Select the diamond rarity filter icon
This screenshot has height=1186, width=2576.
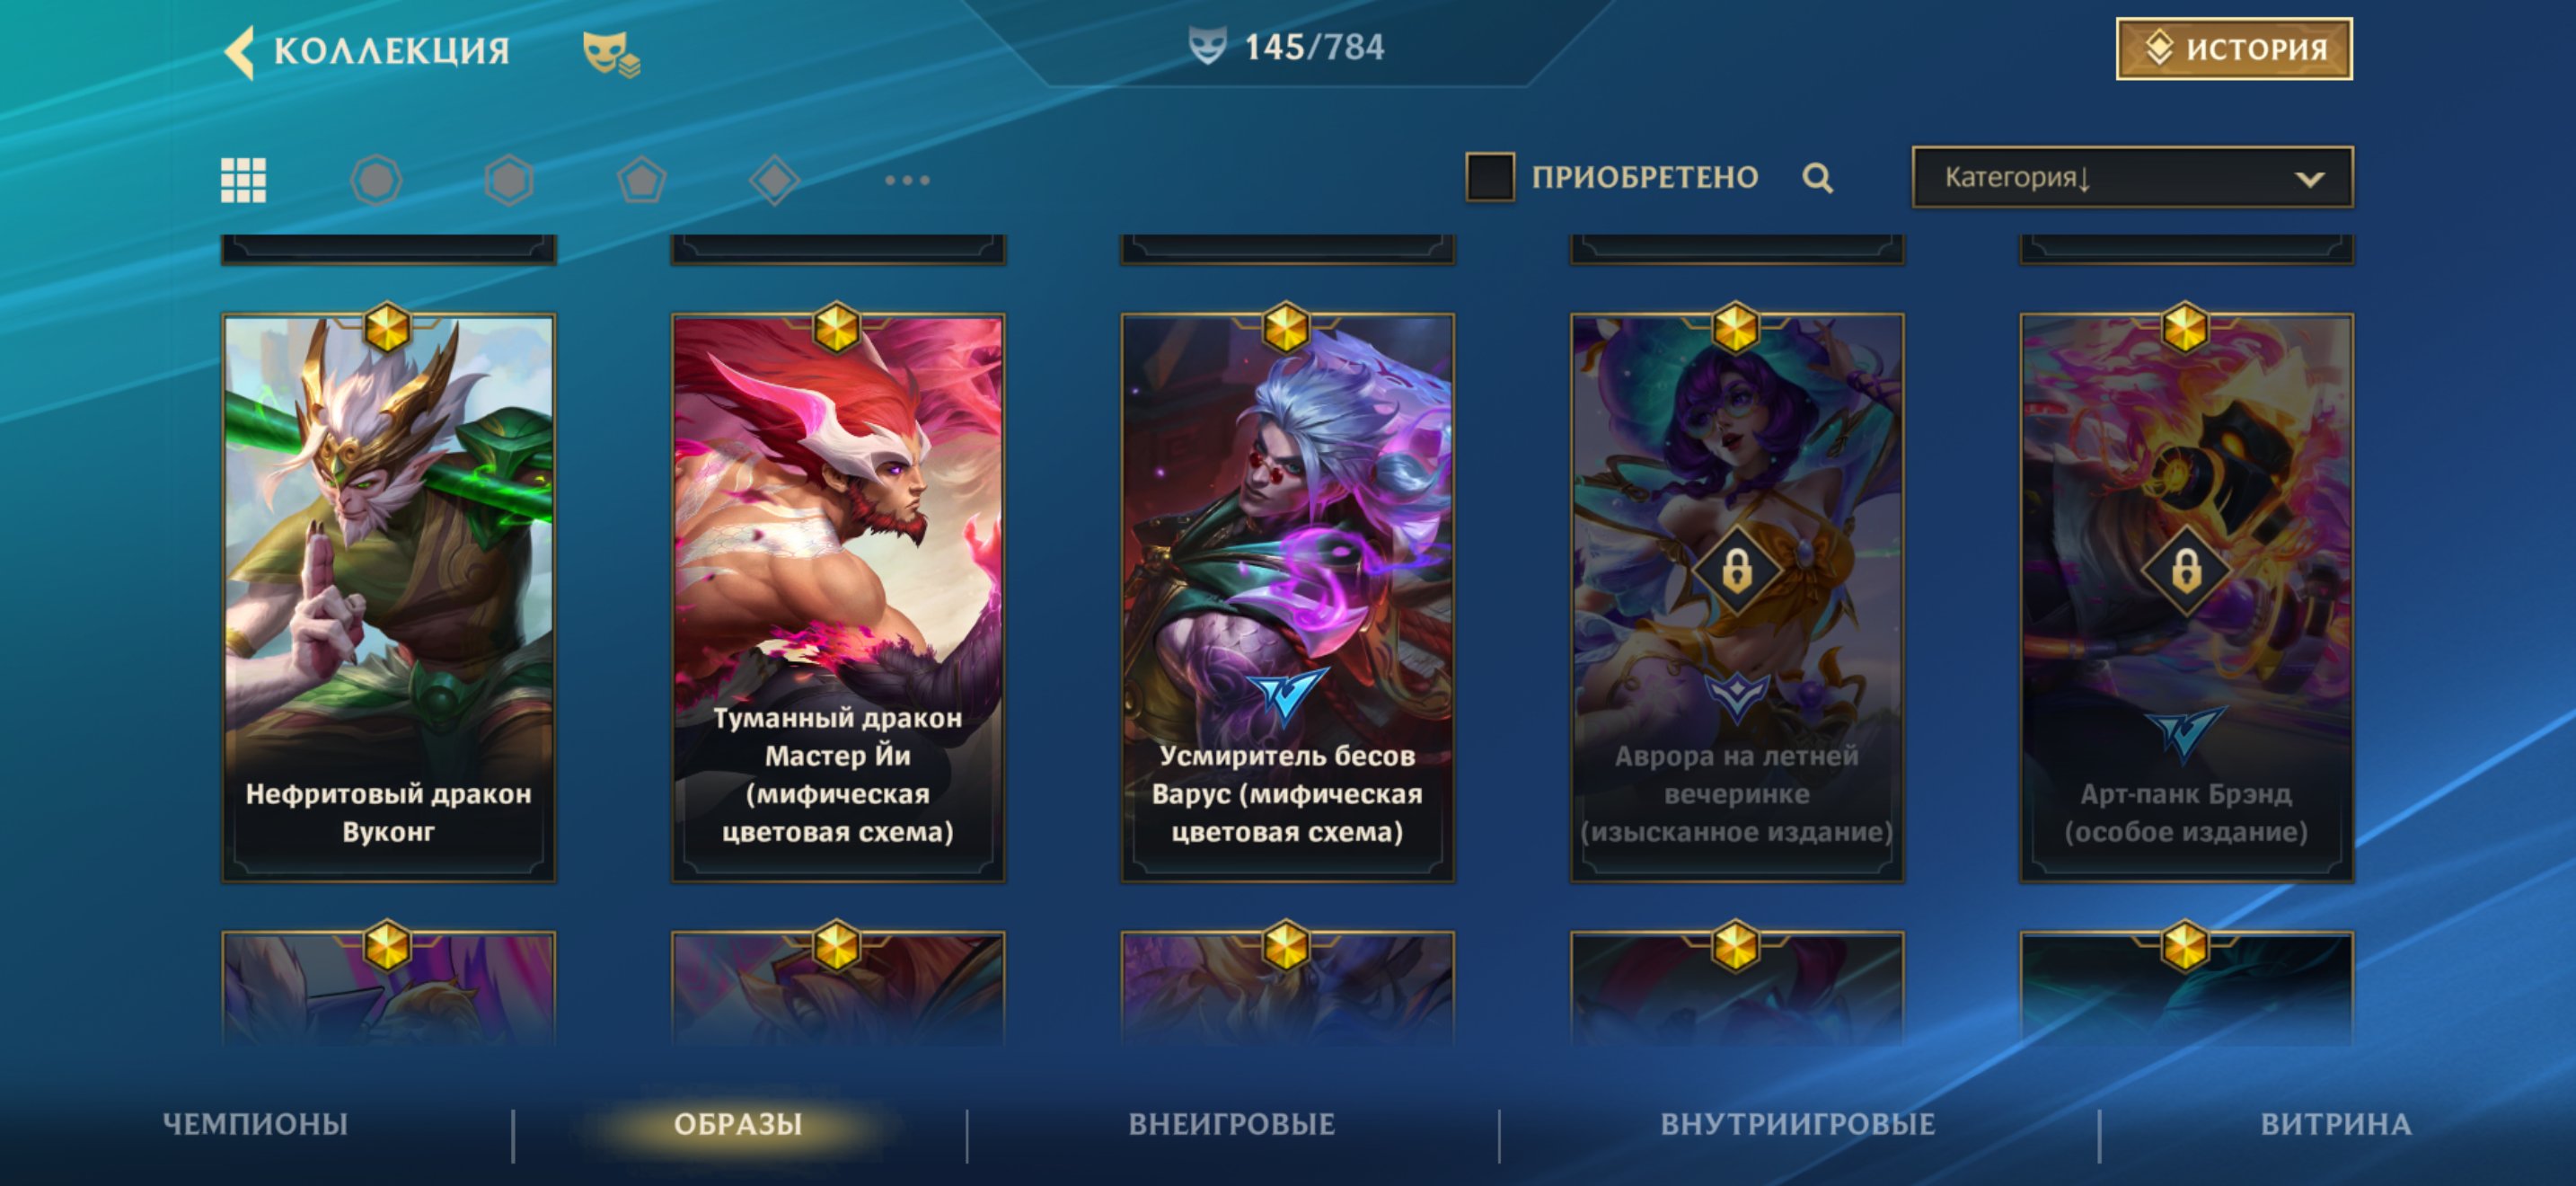click(774, 181)
